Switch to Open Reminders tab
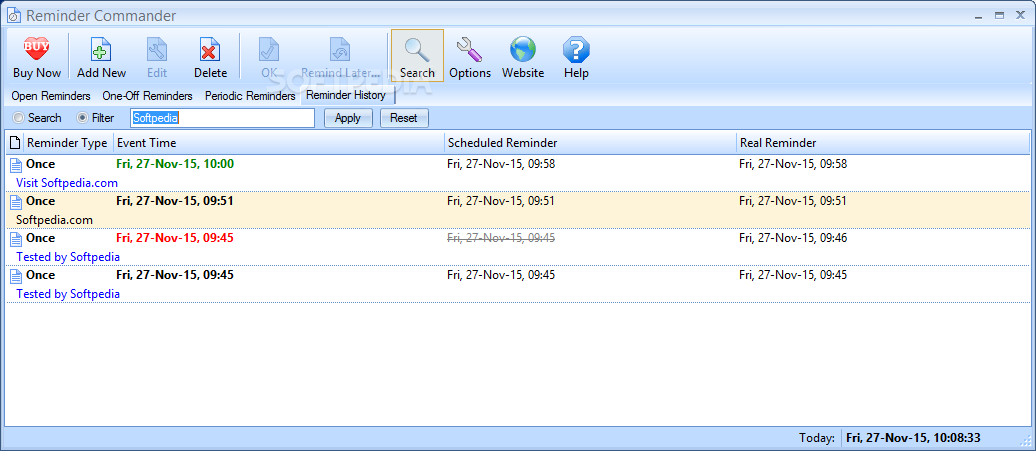This screenshot has height=451, width=1036. click(51, 96)
